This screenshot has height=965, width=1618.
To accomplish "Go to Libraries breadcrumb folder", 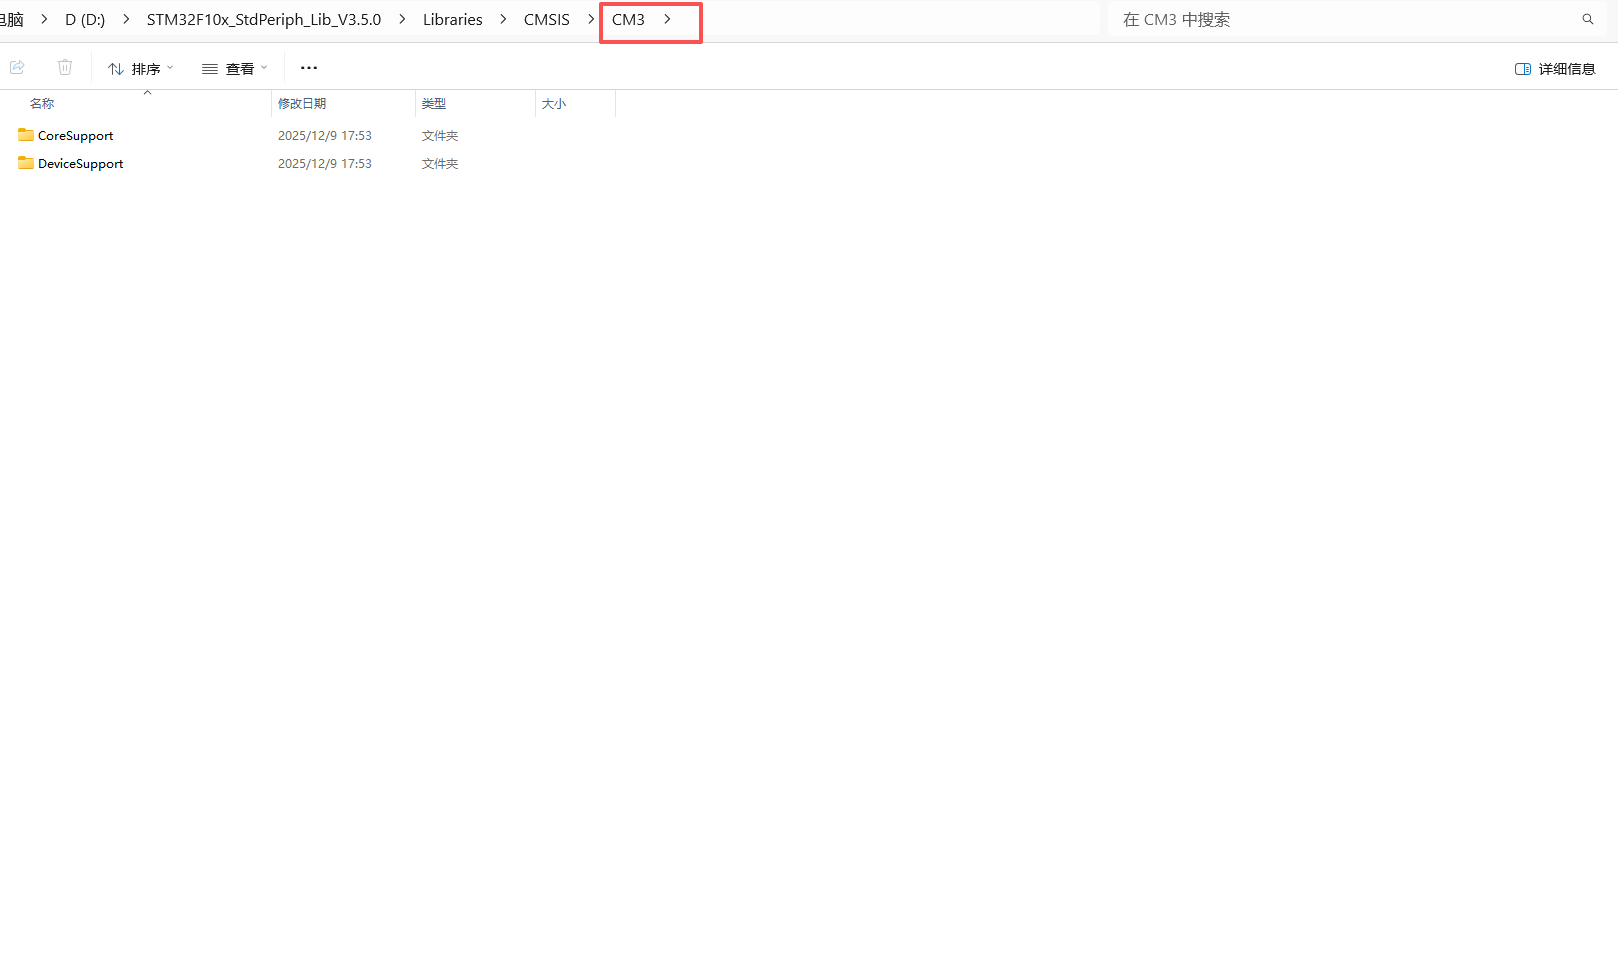I will (x=453, y=19).
